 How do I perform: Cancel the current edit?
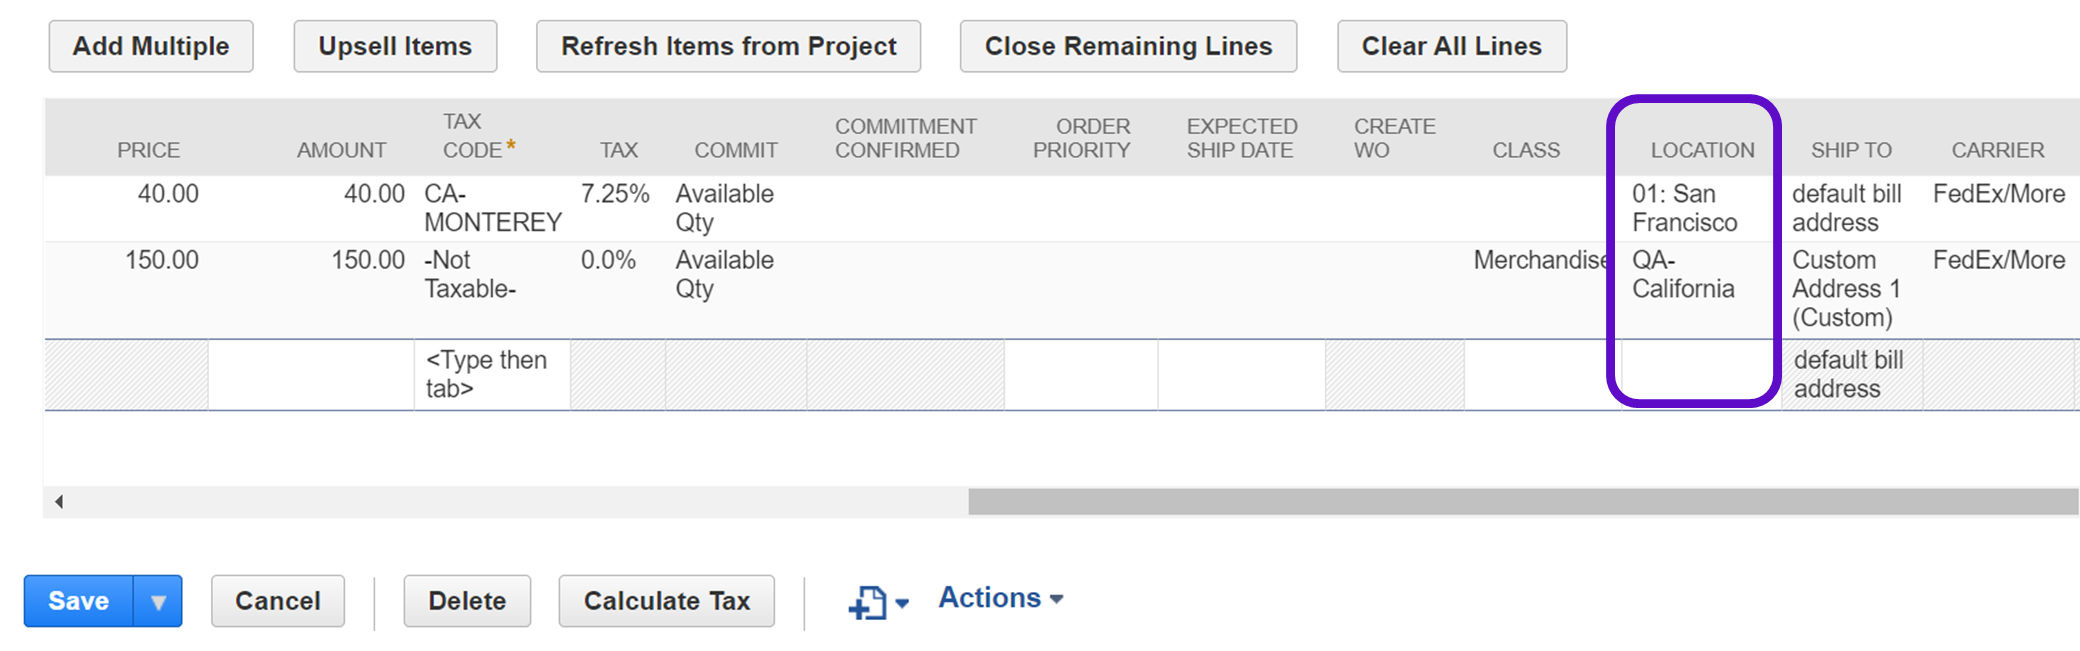(x=278, y=602)
